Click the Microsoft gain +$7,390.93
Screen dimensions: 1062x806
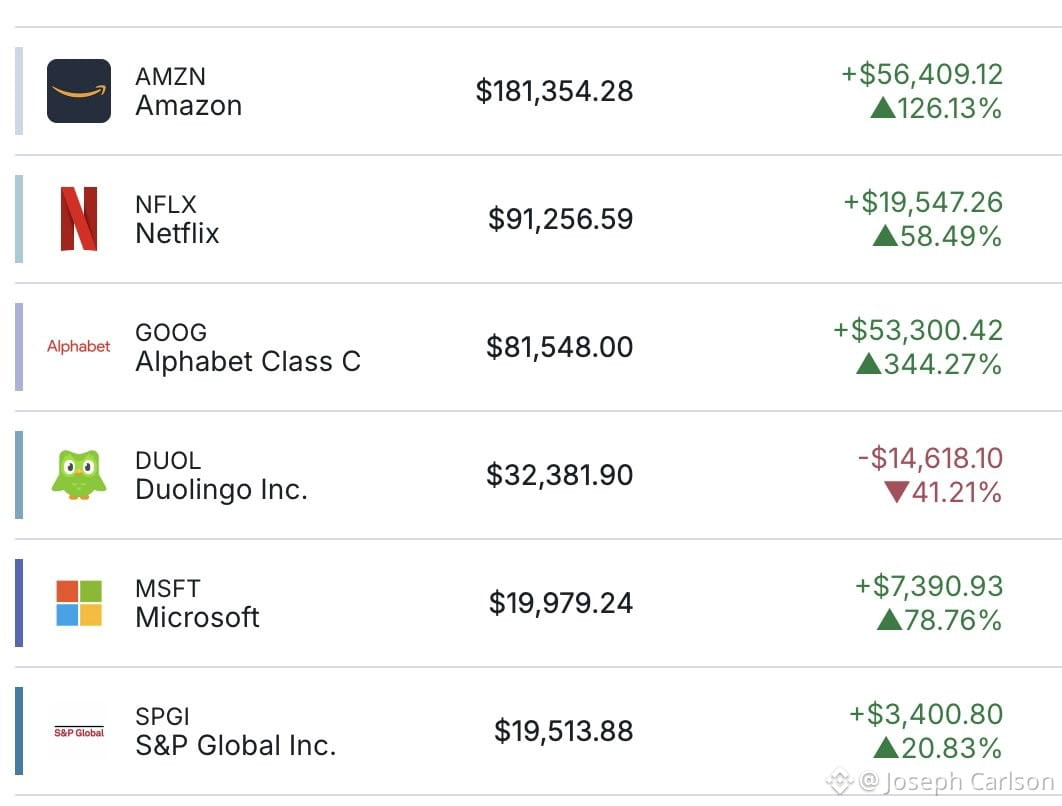tap(929, 586)
